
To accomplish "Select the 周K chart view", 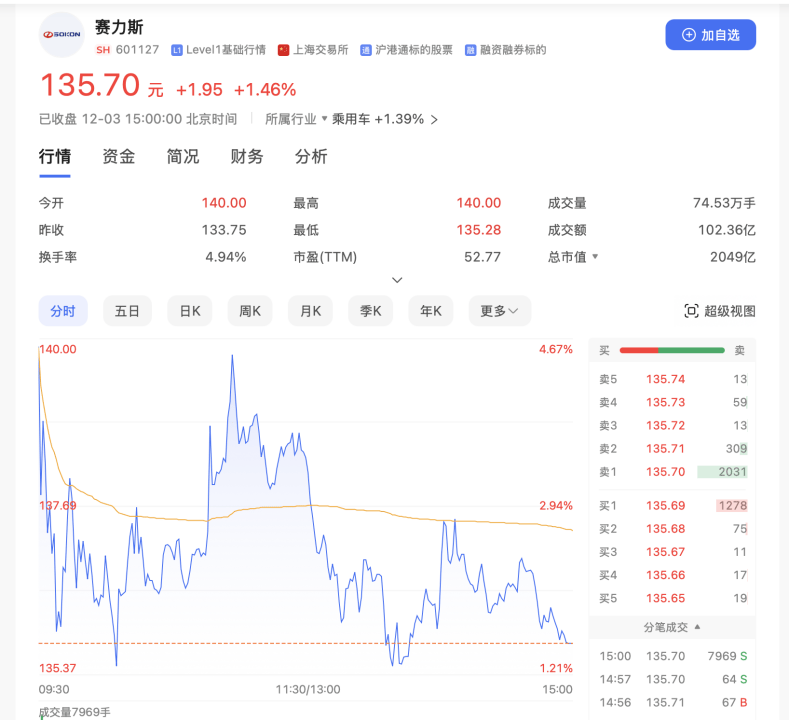I will pyautogui.click(x=250, y=311).
